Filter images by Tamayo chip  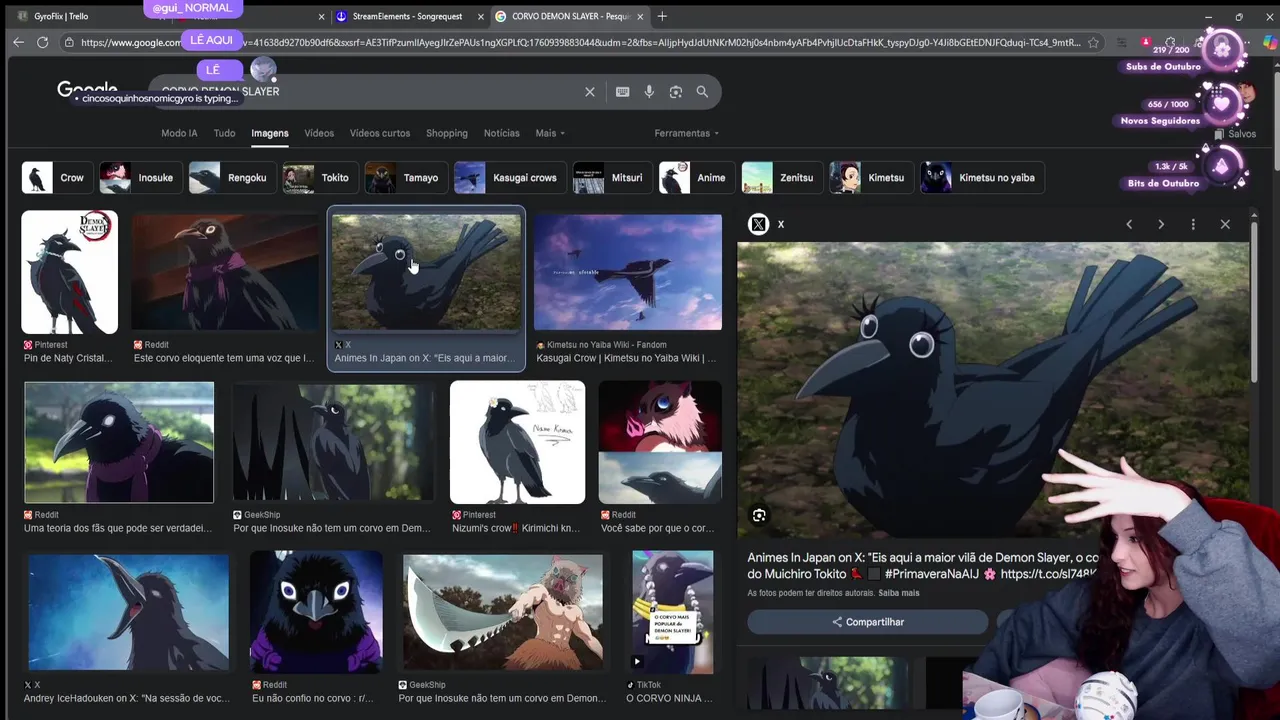pos(406,178)
